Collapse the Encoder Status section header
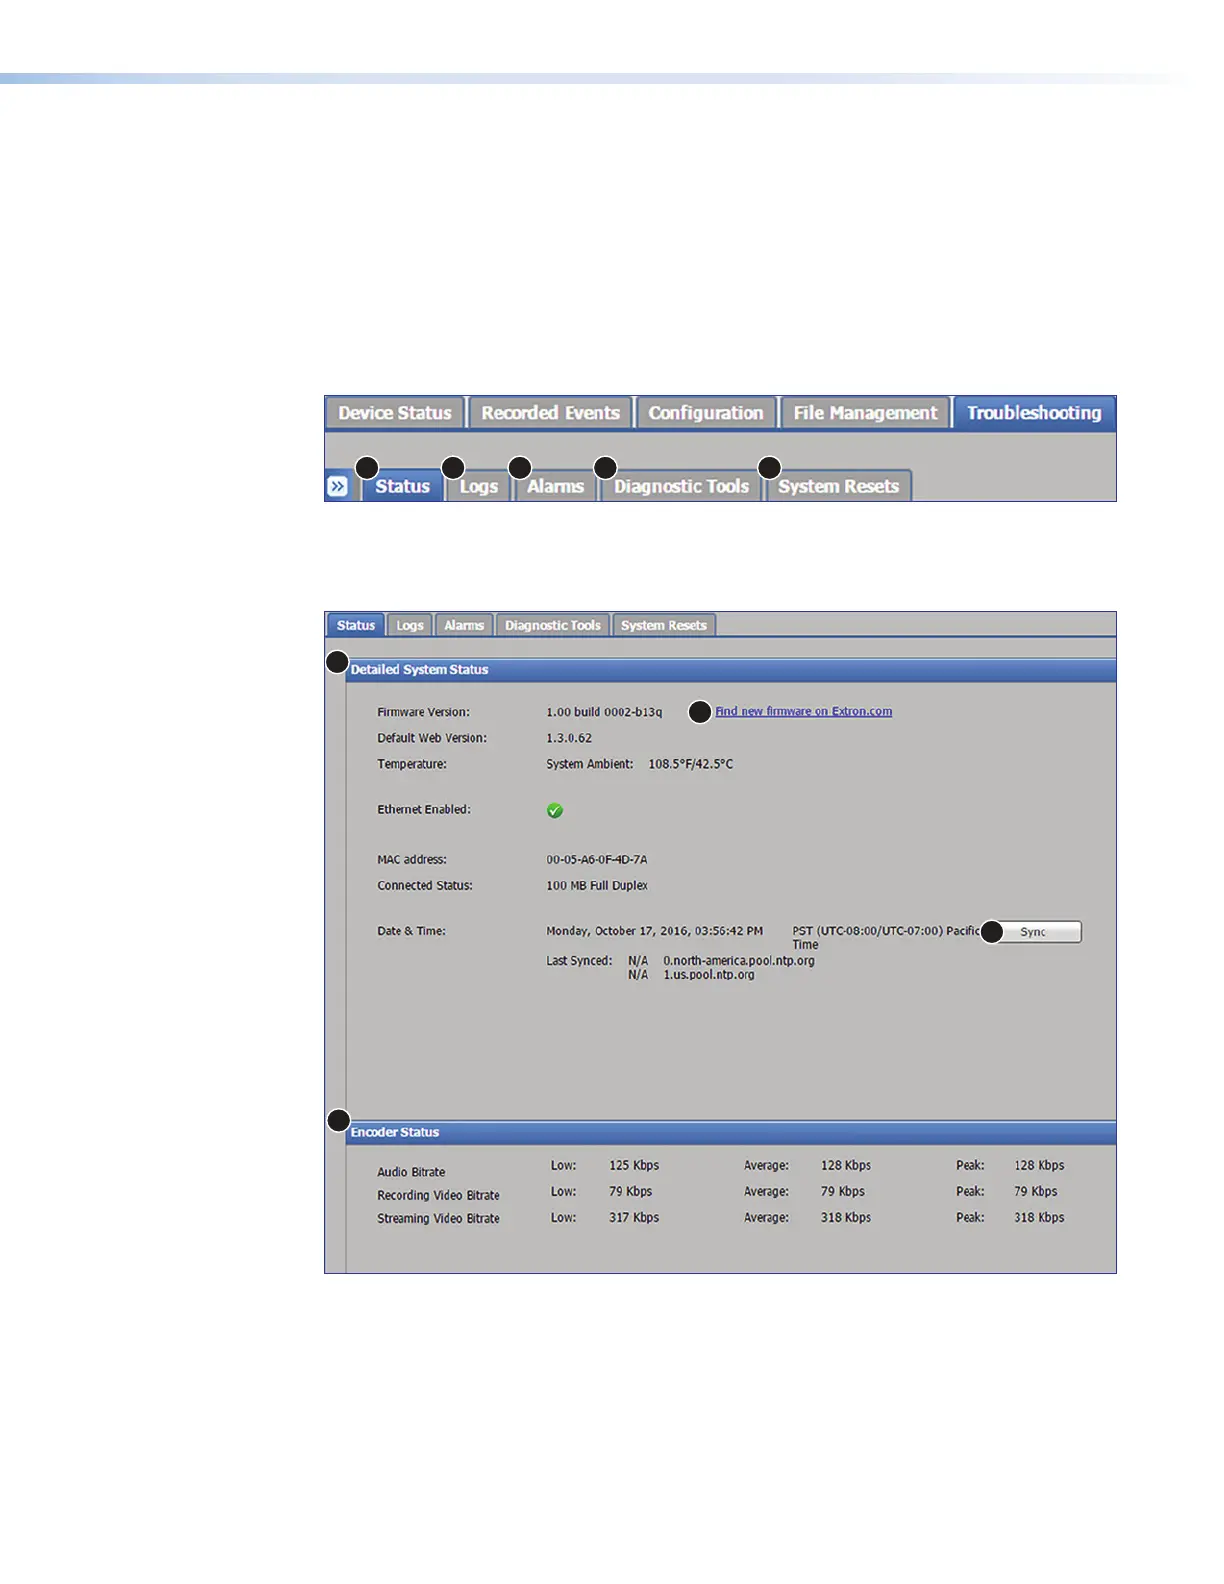This screenshot has width=1224, height=1584. [x=731, y=1132]
